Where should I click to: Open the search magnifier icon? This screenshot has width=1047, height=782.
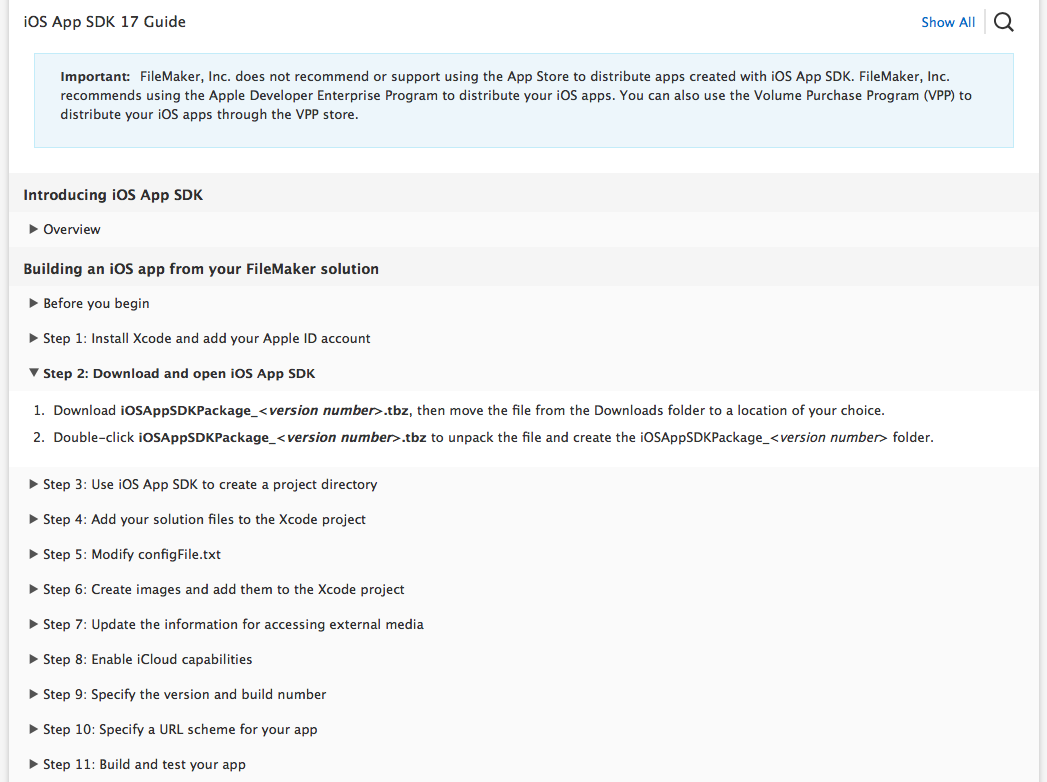(1004, 22)
